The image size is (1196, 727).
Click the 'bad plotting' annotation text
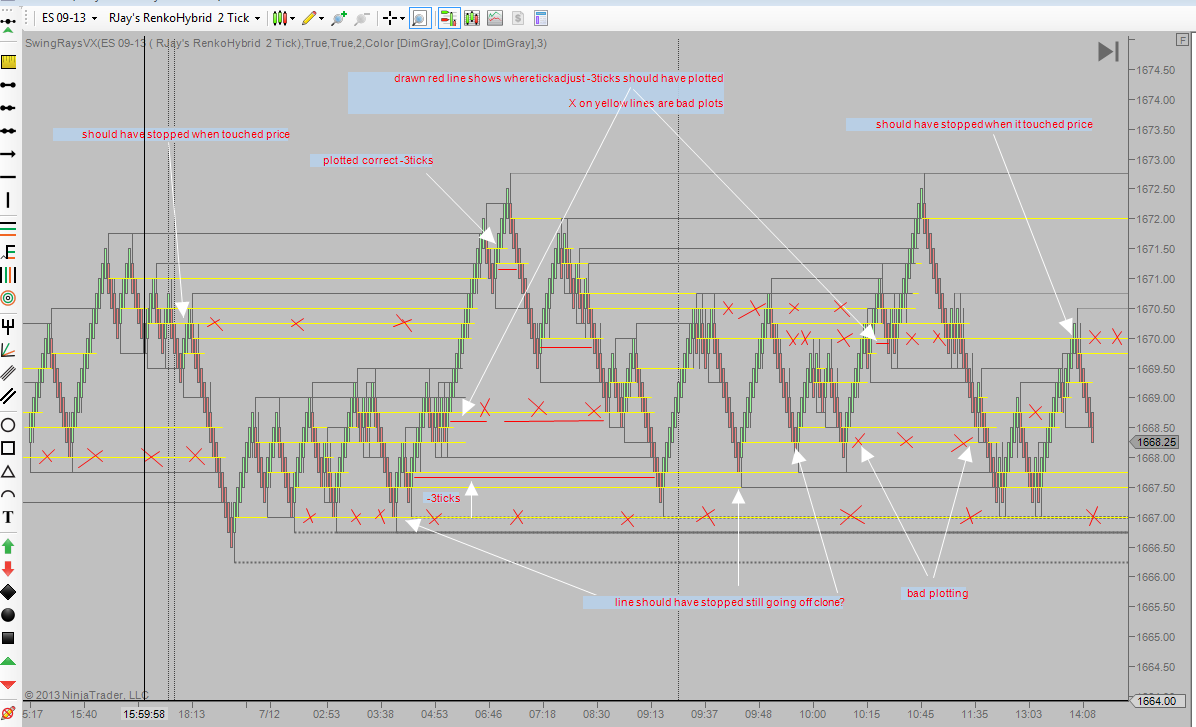pyautogui.click(x=937, y=594)
